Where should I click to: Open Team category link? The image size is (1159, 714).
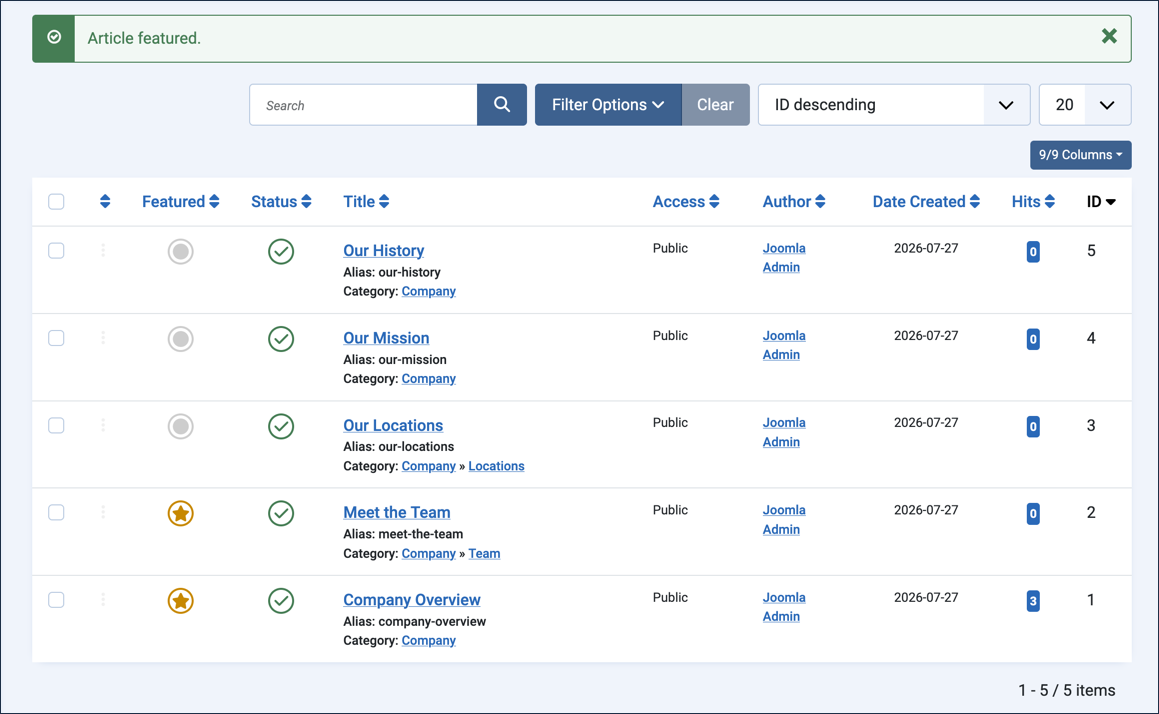[x=484, y=554]
